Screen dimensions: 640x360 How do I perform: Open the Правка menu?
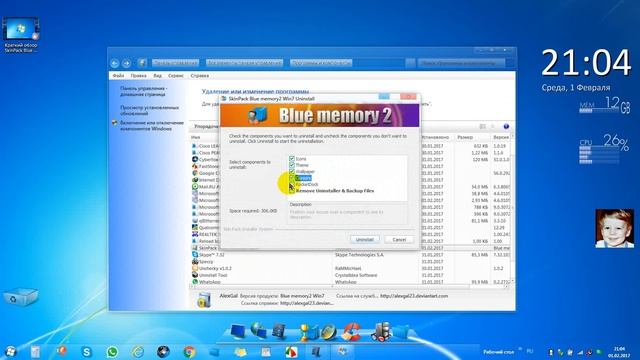(138, 76)
